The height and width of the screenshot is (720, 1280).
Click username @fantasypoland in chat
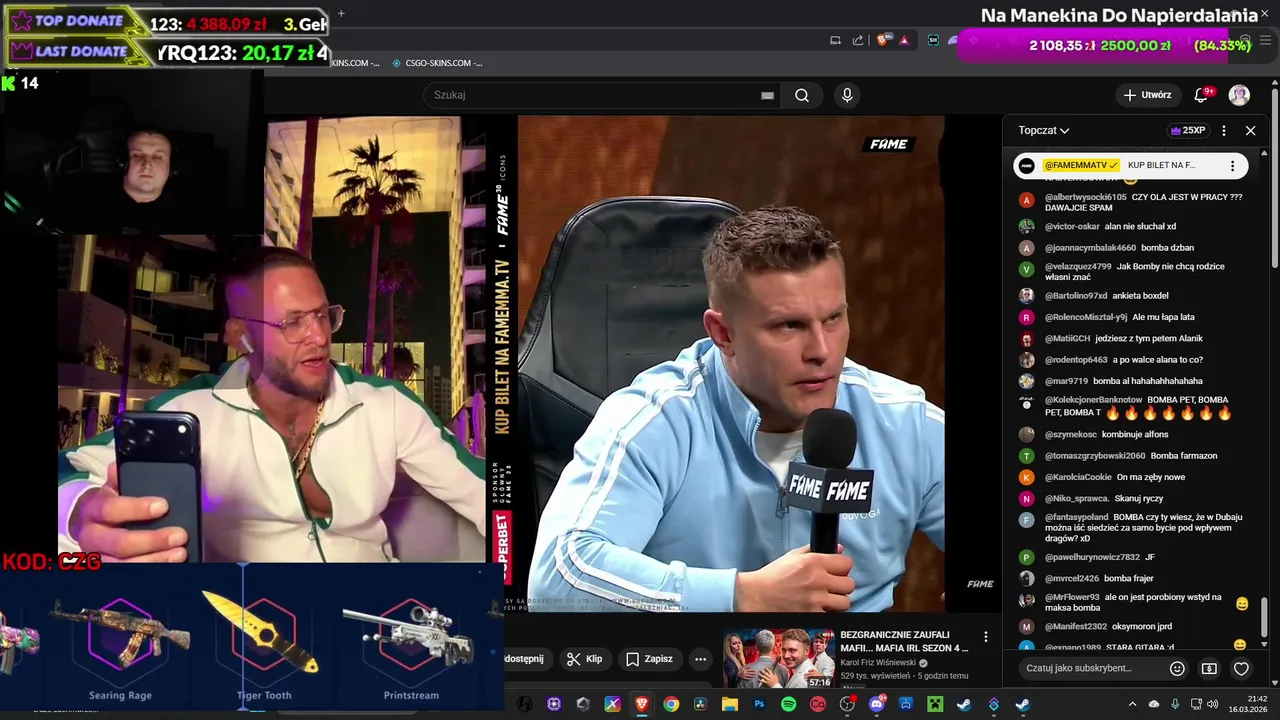(1076, 517)
